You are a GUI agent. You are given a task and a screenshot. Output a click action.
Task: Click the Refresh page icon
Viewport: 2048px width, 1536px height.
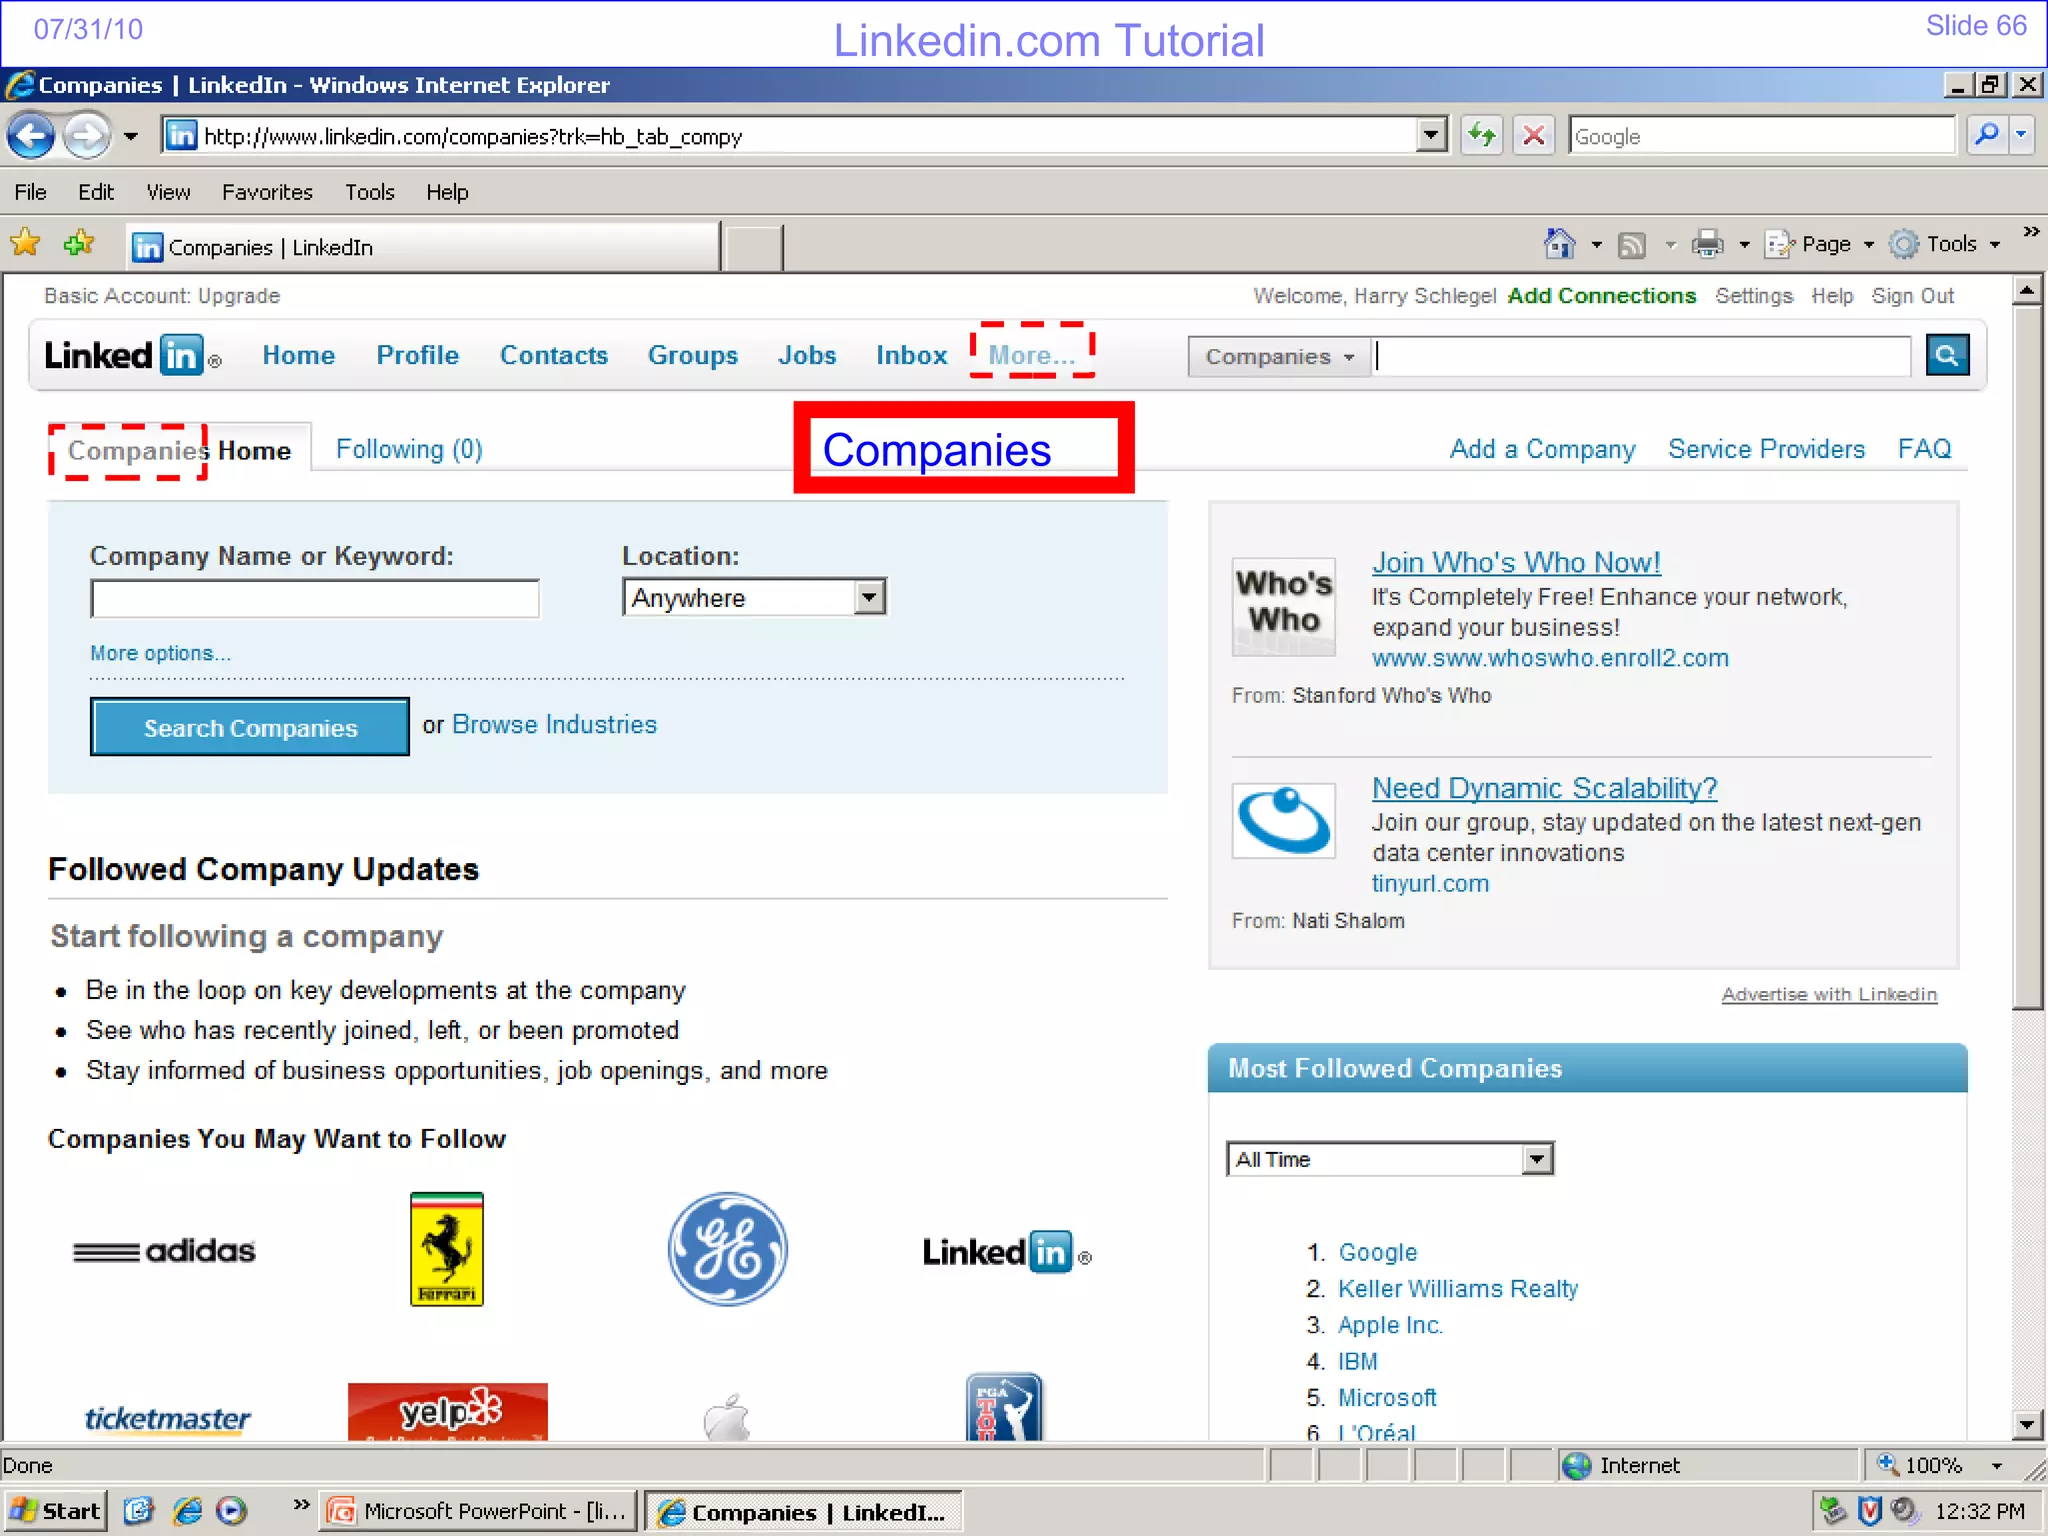pyautogui.click(x=1481, y=135)
